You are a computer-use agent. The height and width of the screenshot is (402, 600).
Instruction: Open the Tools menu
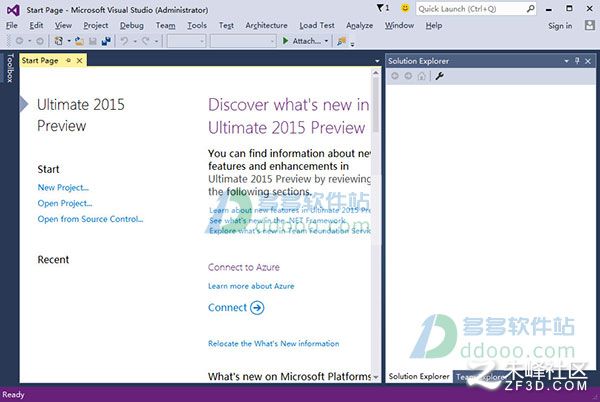[x=197, y=25]
